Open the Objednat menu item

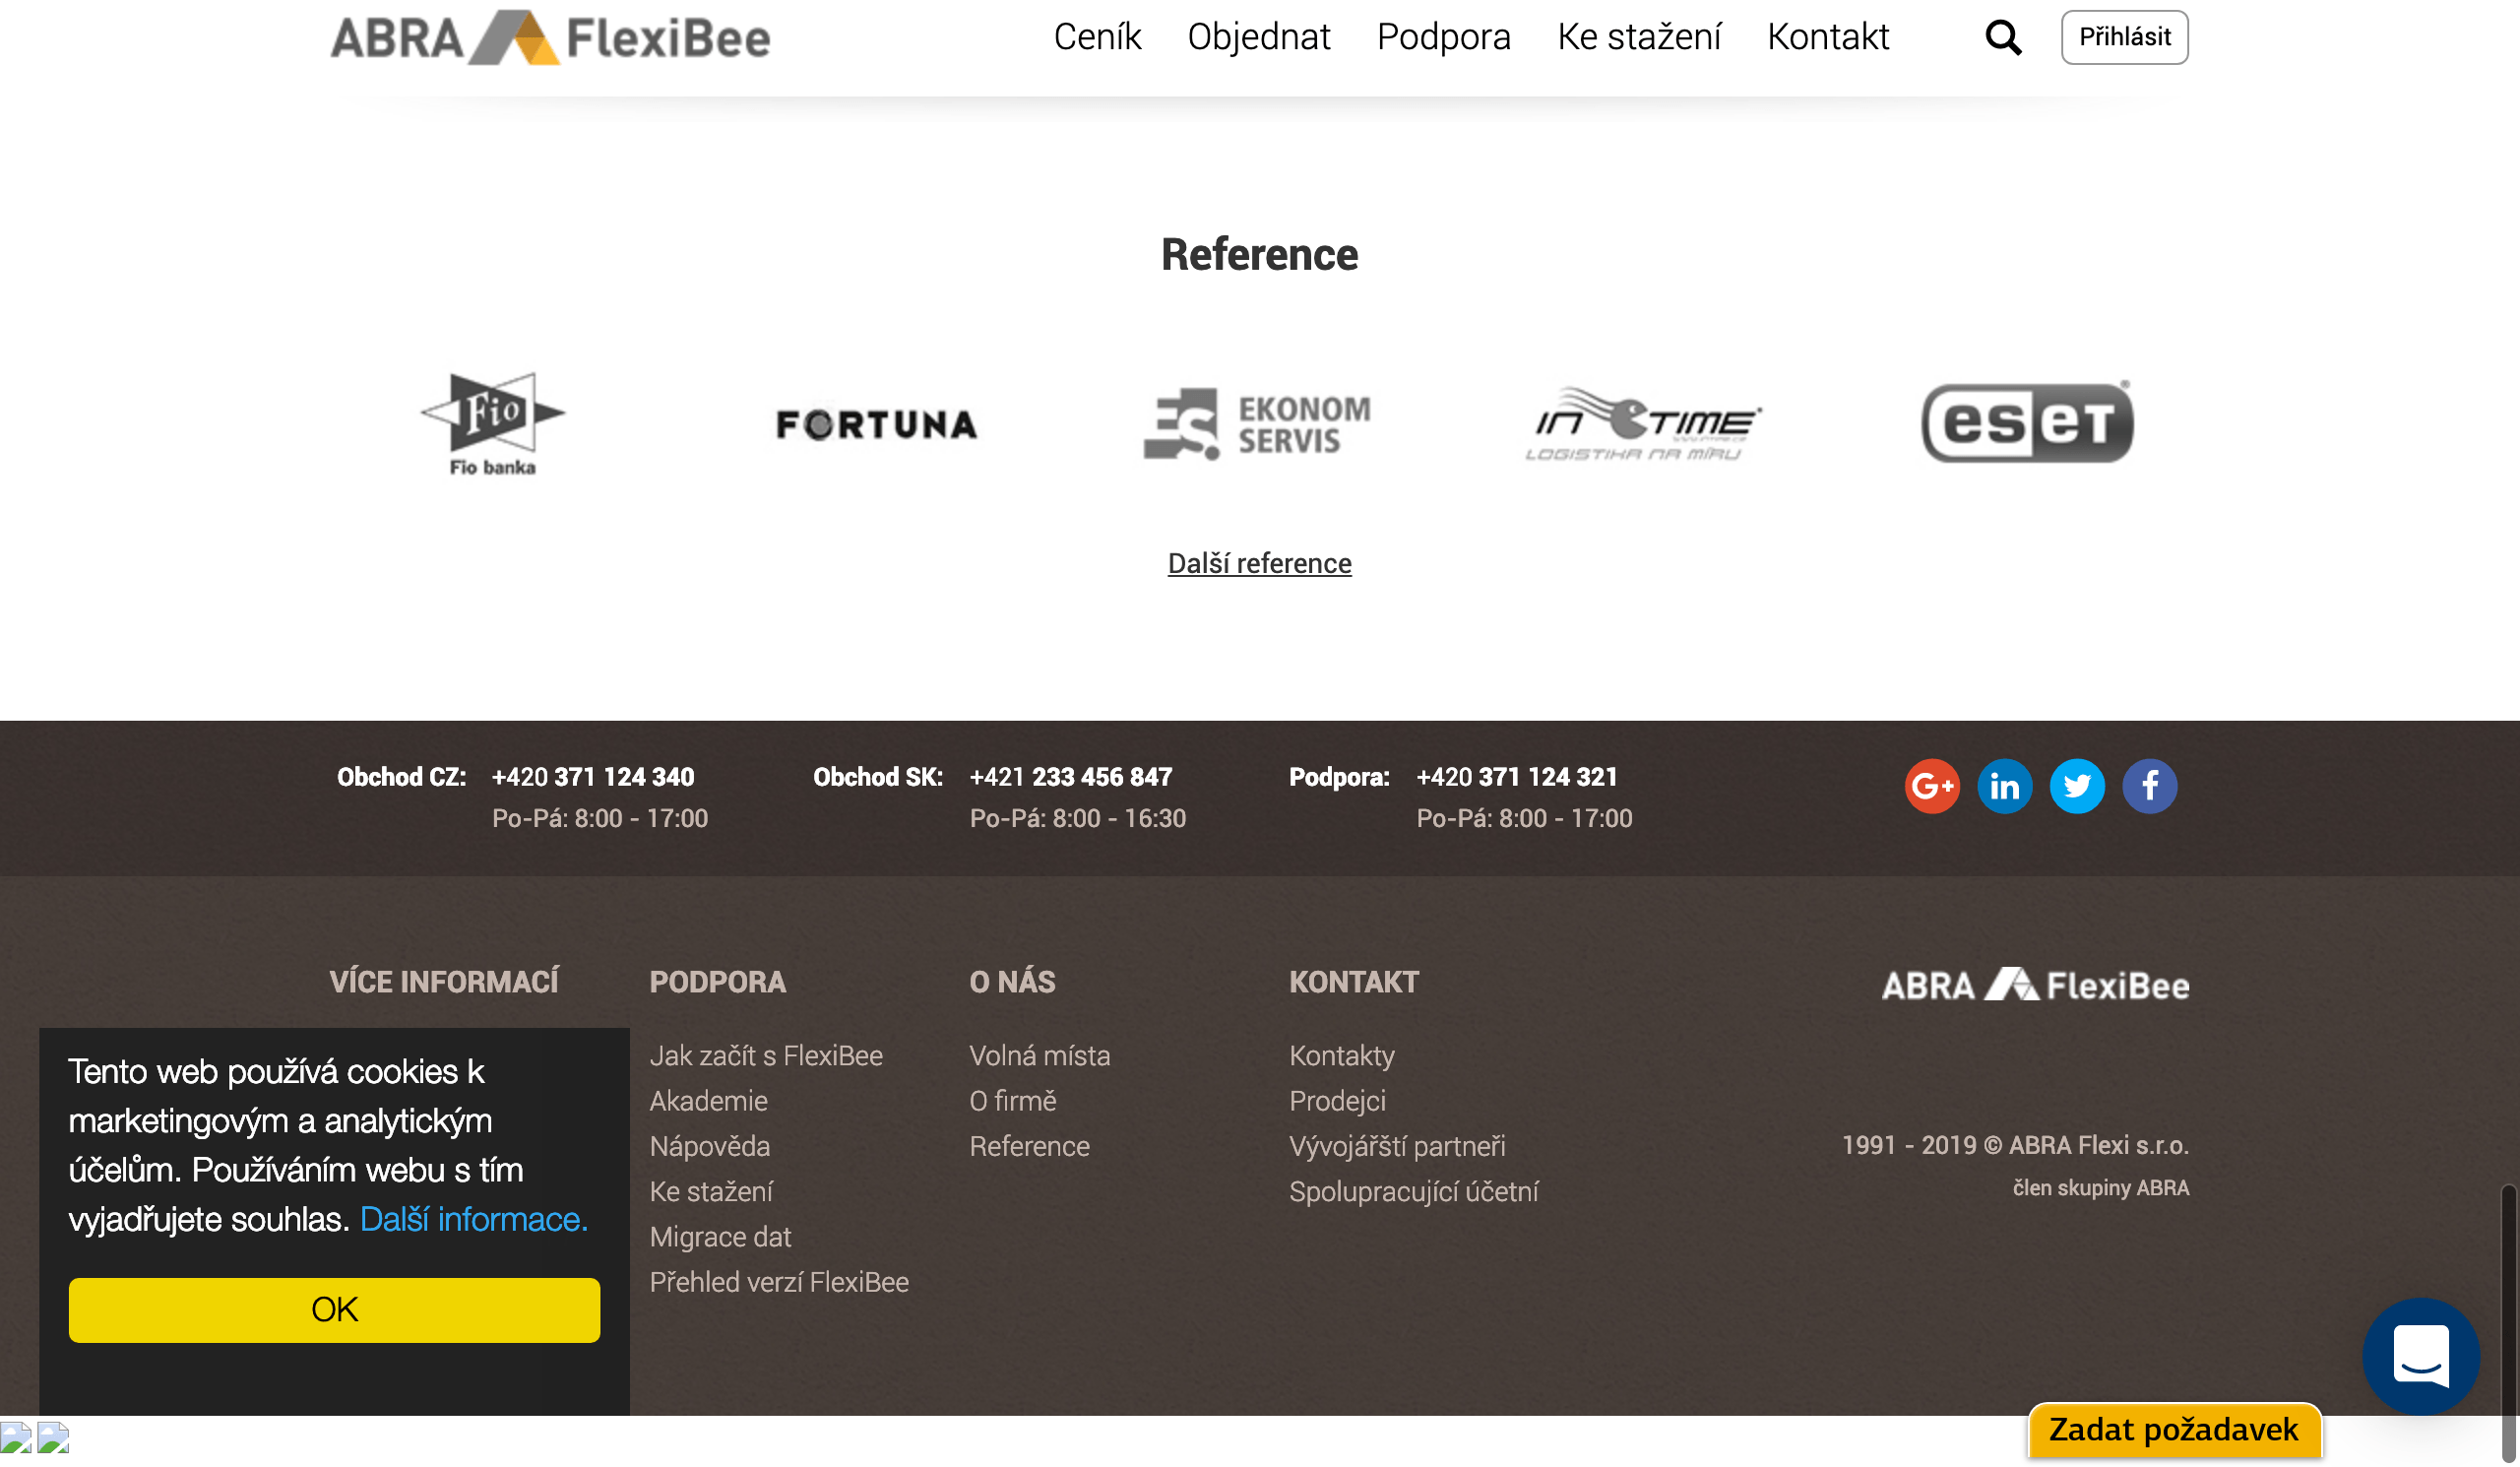(x=1258, y=37)
